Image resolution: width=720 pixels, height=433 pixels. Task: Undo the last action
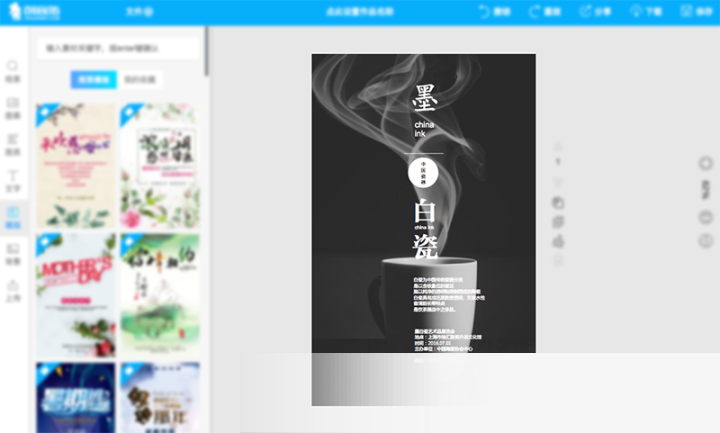pyautogui.click(x=495, y=11)
